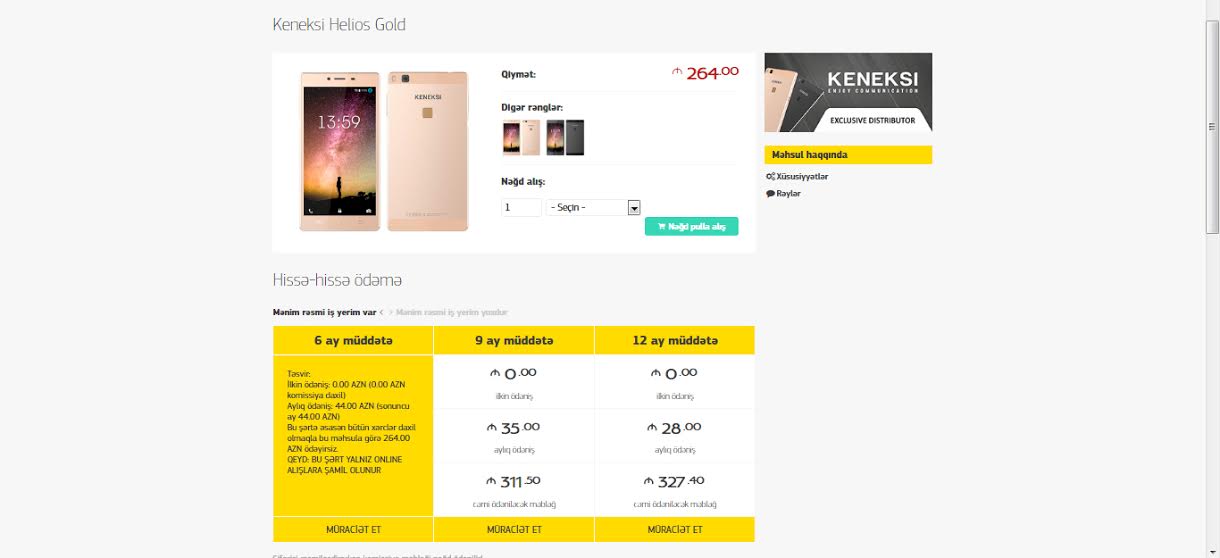
Task: Open the Seçin dropdown arrow
Action: pyautogui.click(x=633, y=208)
